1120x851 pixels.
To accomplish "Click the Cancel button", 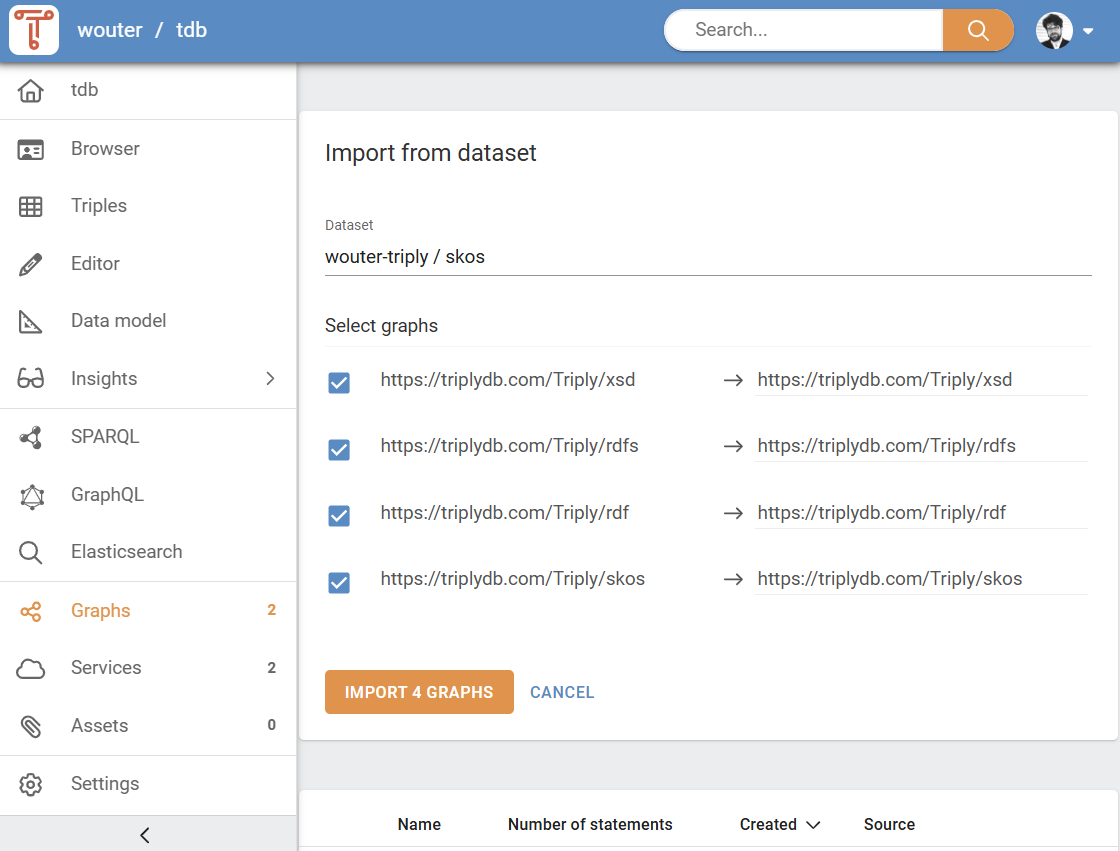I will click(x=562, y=692).
